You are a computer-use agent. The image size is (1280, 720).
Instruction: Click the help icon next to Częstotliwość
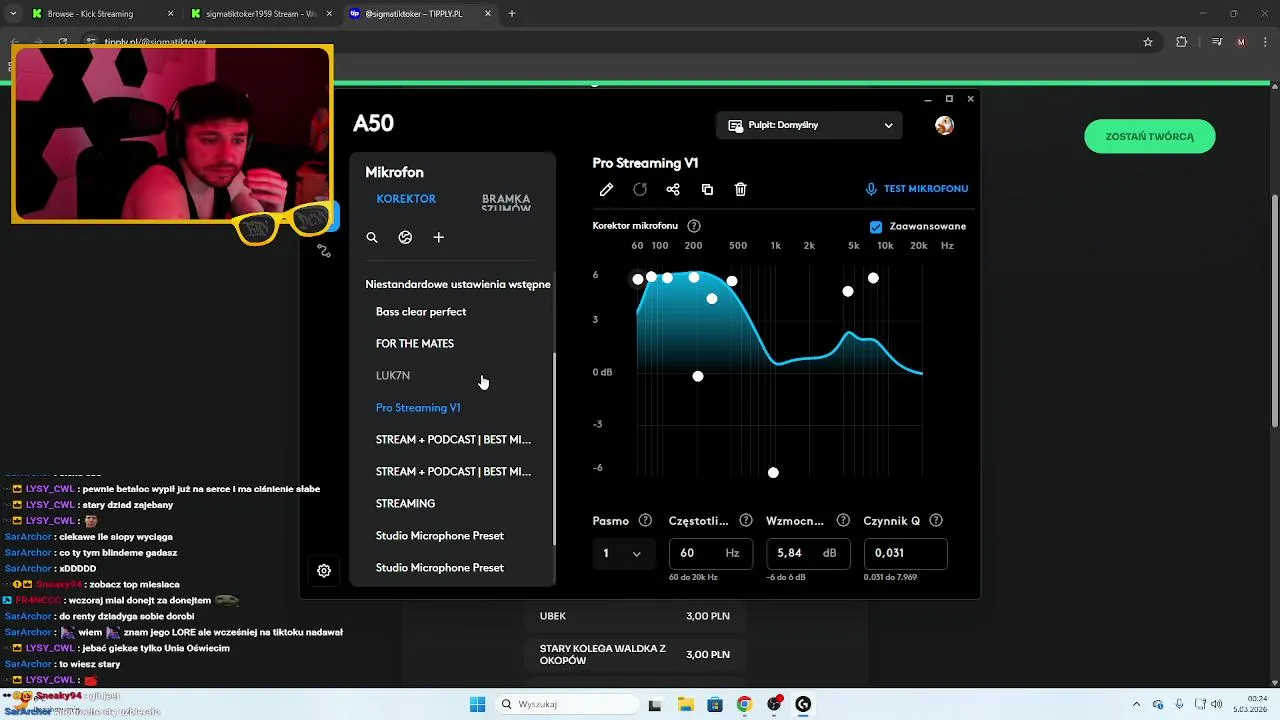coord(746,520)
